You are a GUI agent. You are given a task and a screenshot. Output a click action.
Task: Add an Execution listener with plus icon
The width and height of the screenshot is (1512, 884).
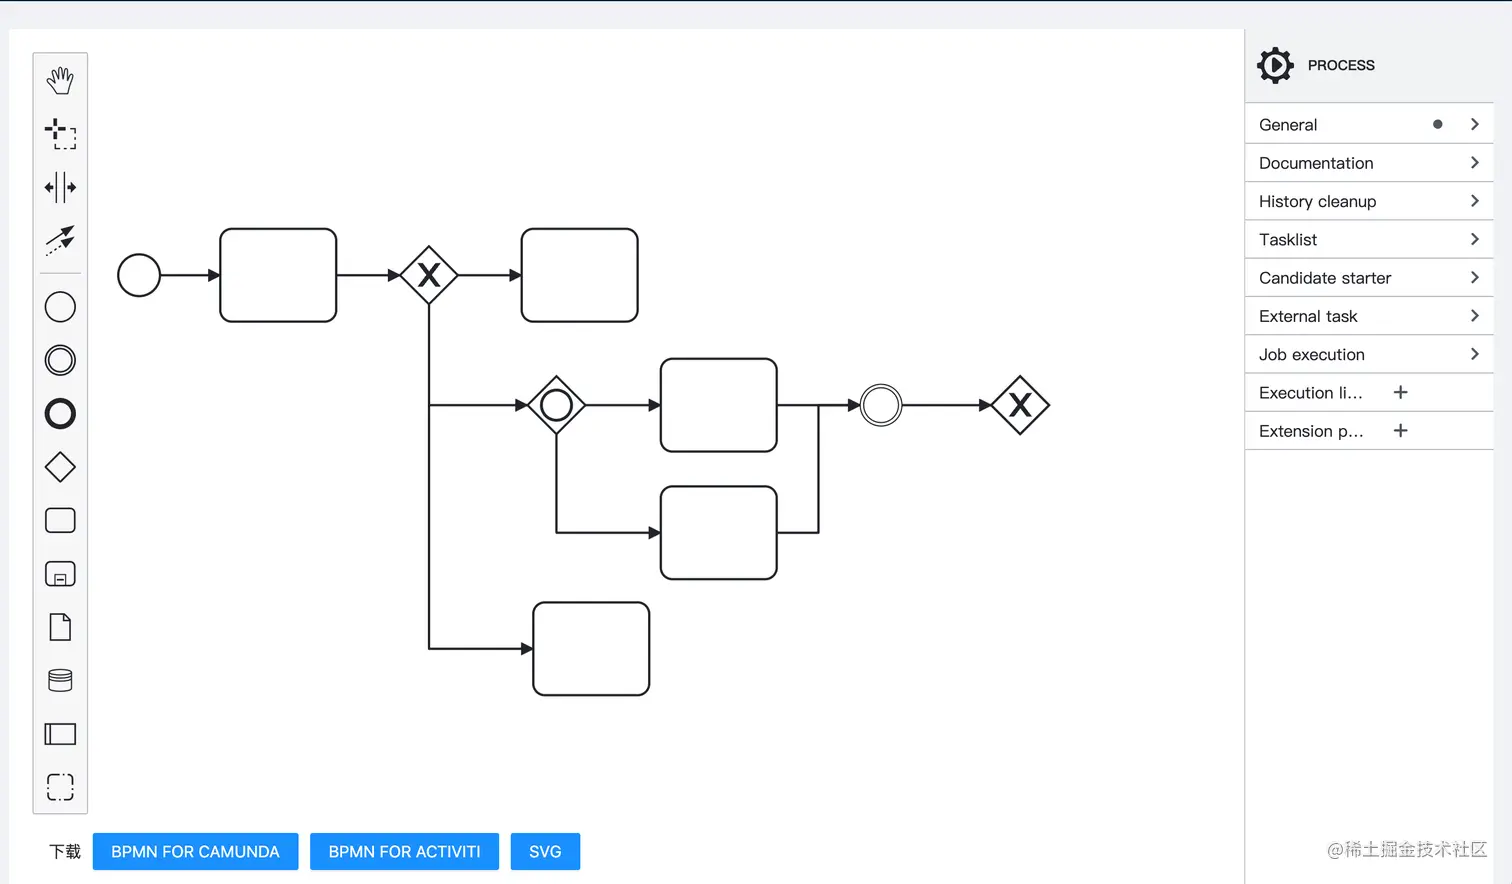1400,393
